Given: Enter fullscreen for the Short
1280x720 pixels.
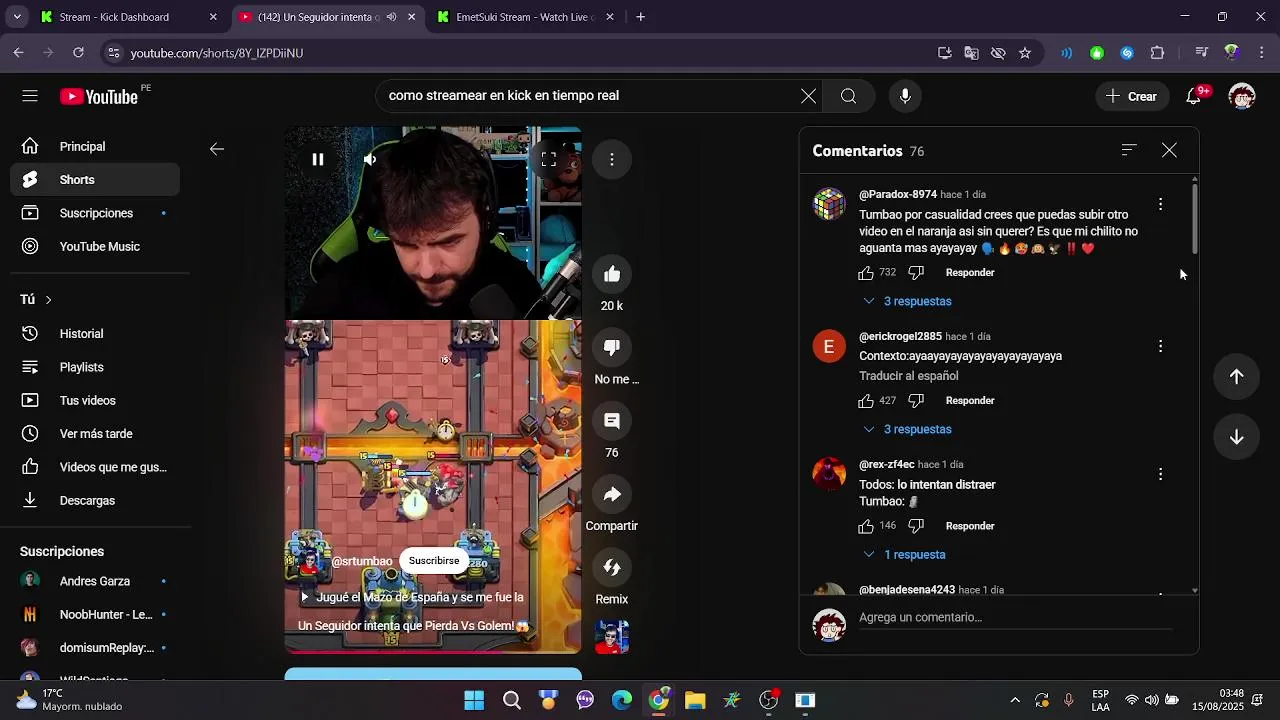Looking at the screenshot, I should tap(549, 159).
